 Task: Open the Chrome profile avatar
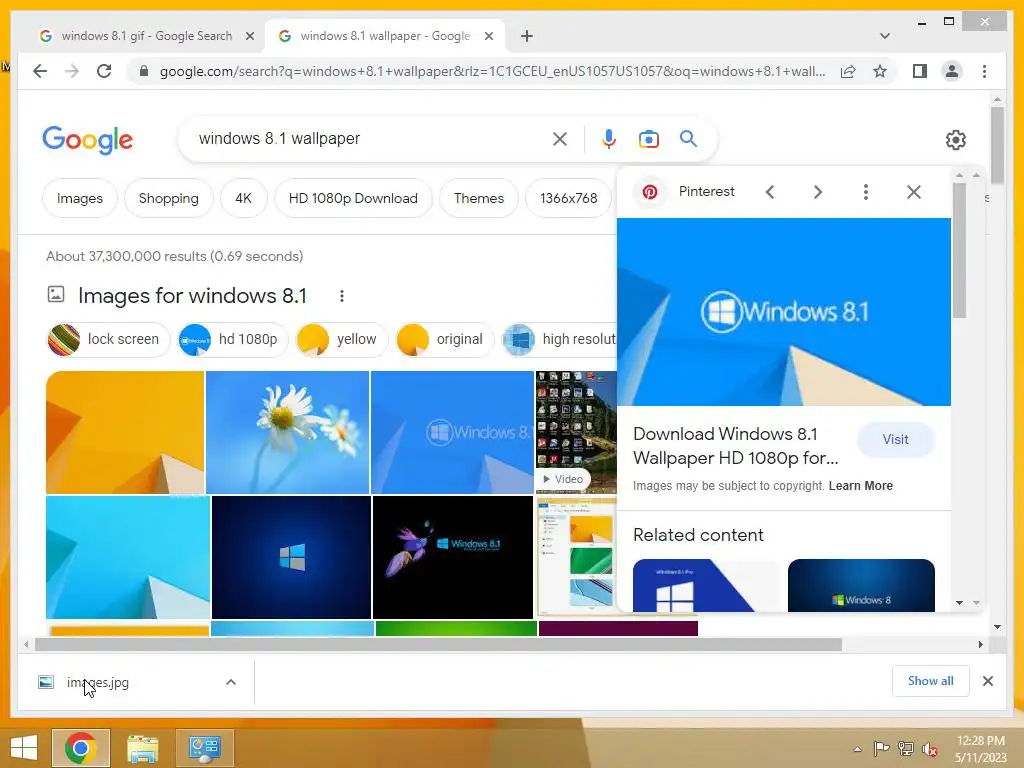click(x=952, y=71)
